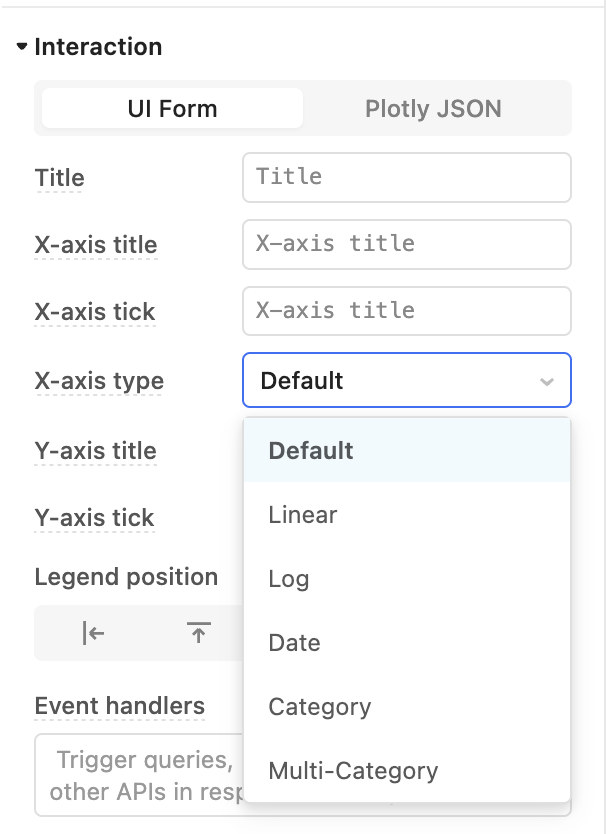Select legend top-align position icon

pos(198,633)
